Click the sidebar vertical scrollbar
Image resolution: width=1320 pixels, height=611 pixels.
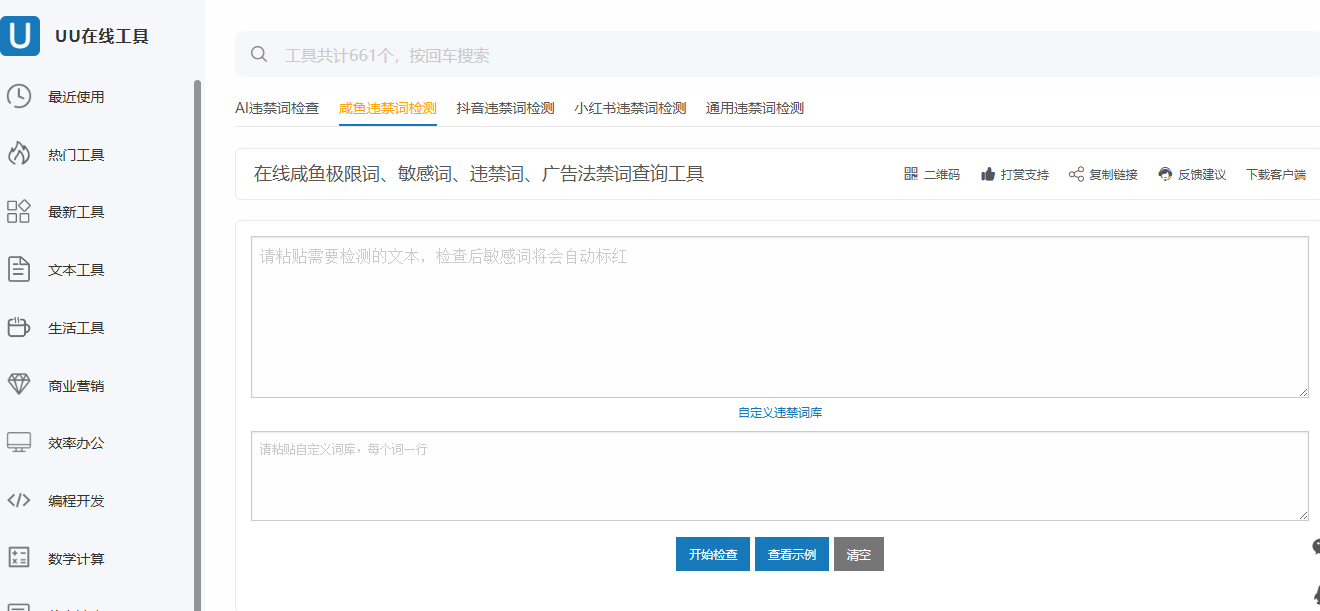198,345
